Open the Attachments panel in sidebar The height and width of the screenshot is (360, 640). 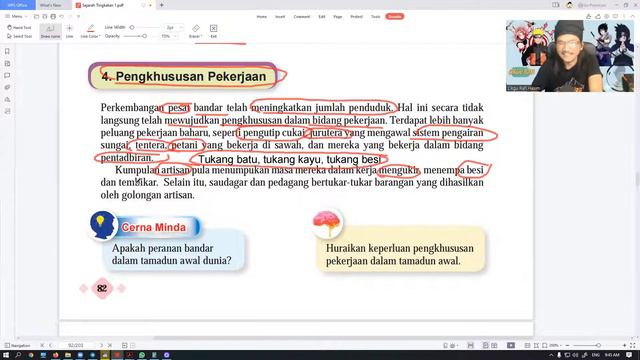(7, 87)
